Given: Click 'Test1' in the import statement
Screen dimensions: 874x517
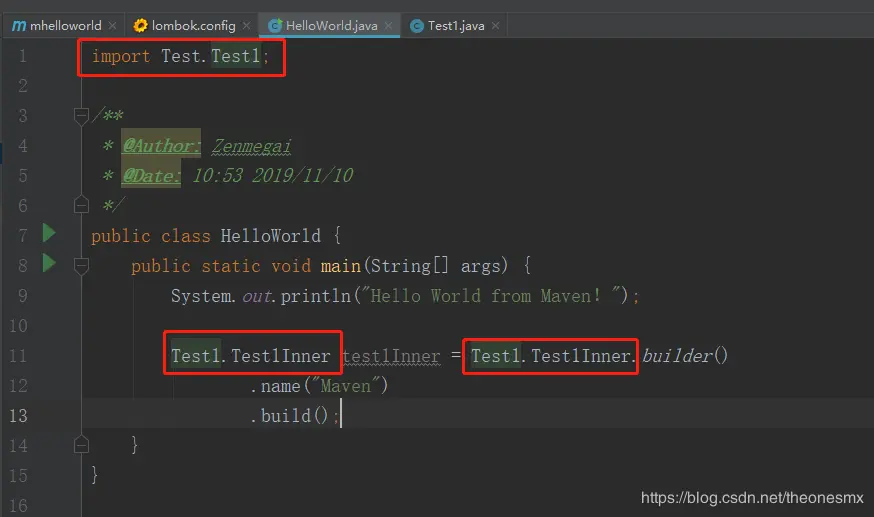Looking at the screenshot, I should [236, 56].
